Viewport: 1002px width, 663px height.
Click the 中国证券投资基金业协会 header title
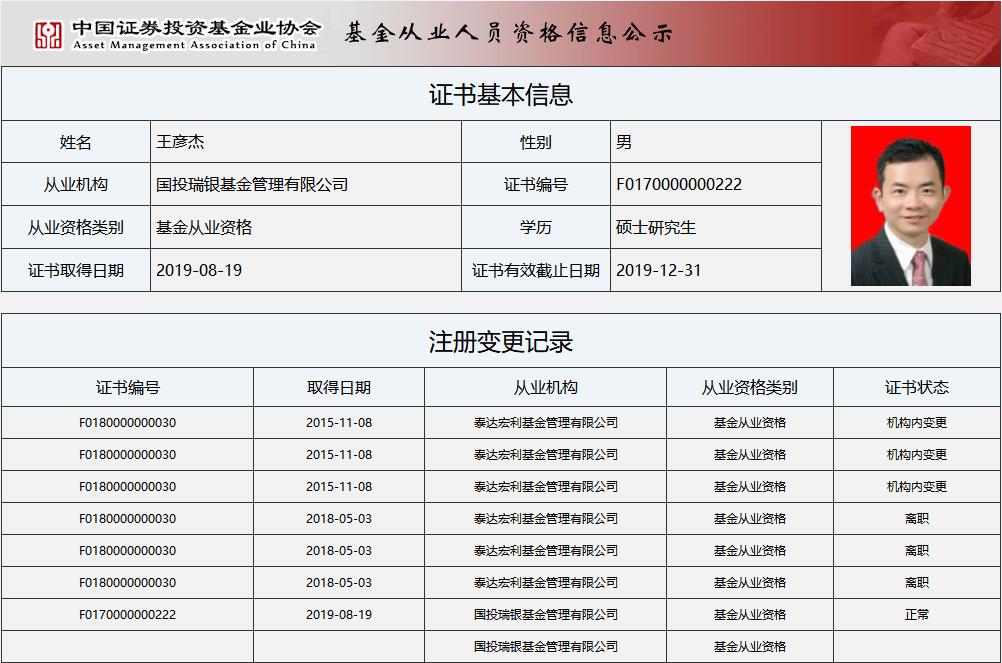click(196, 27)
